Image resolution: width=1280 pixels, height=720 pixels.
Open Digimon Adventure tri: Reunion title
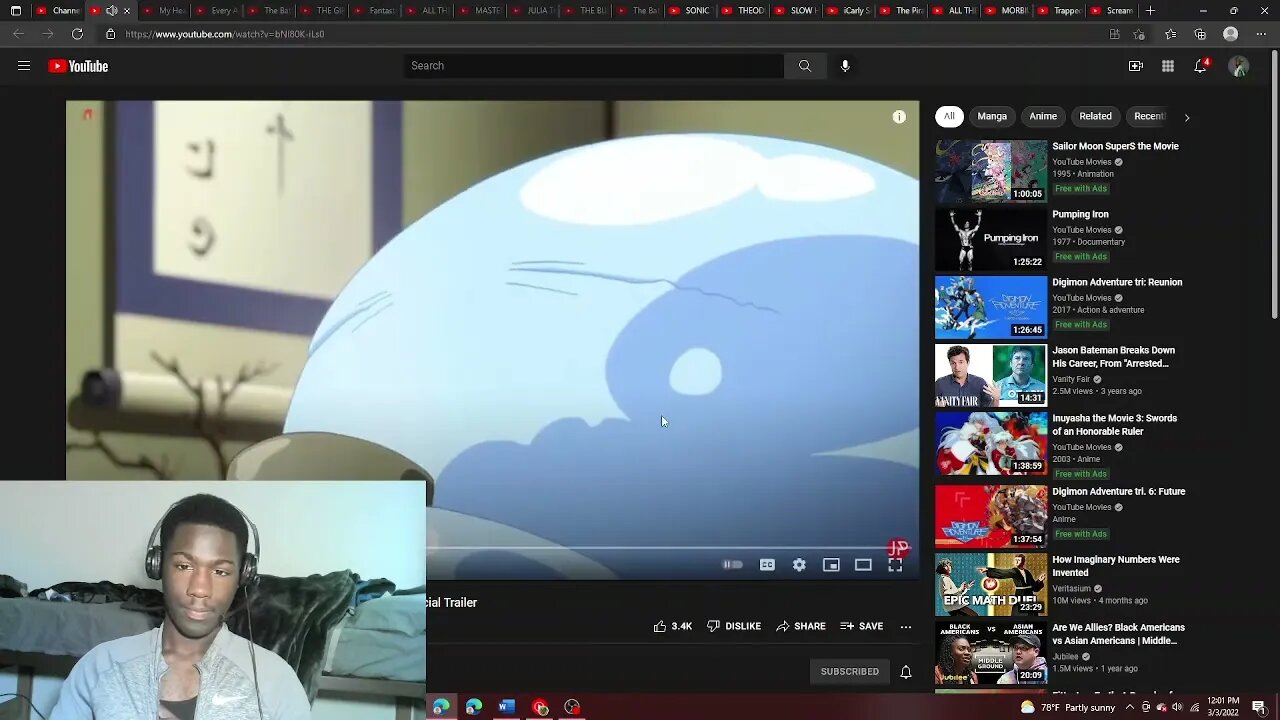tap(1117, 282)
